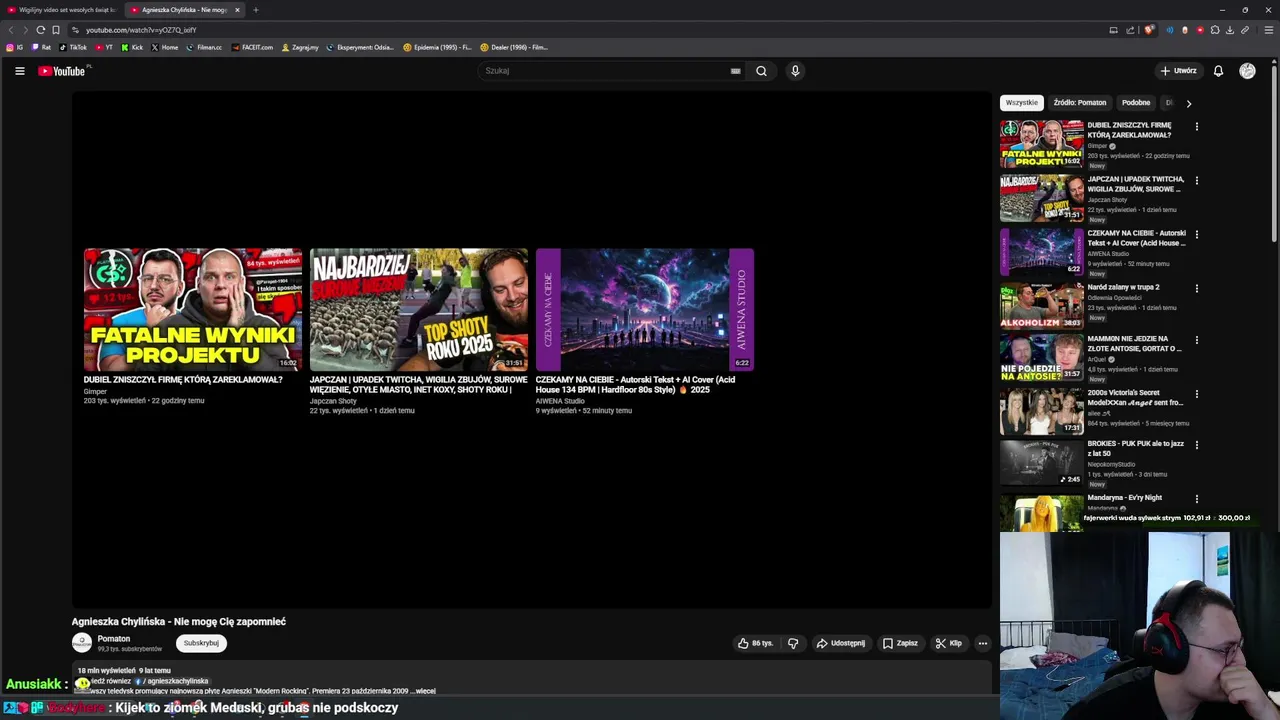Focus the Szukaj search field
This screenshot has width=1280, height=720.
click(605, 71)
